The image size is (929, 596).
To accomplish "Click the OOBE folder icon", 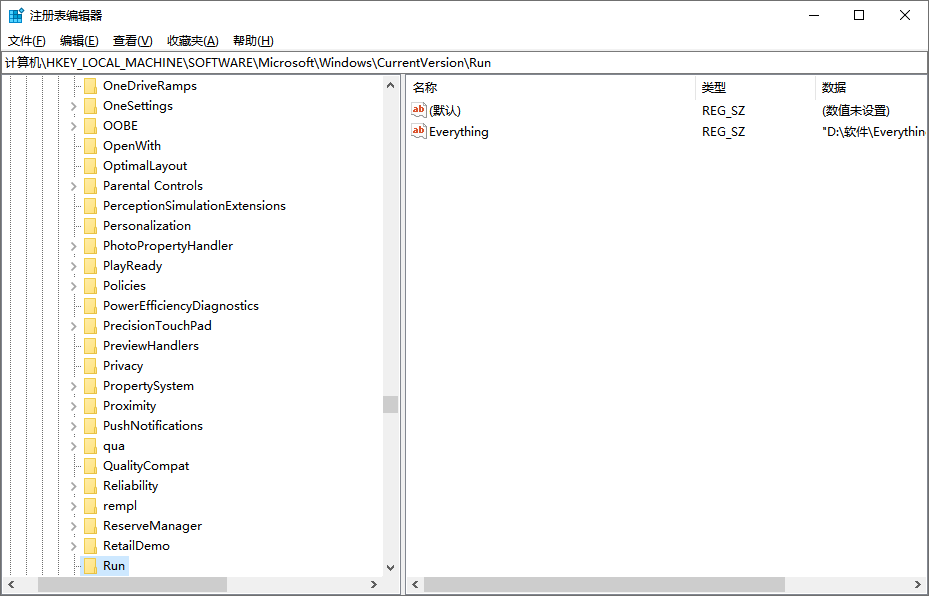I will pyautogui.click(x=90, y=126).
